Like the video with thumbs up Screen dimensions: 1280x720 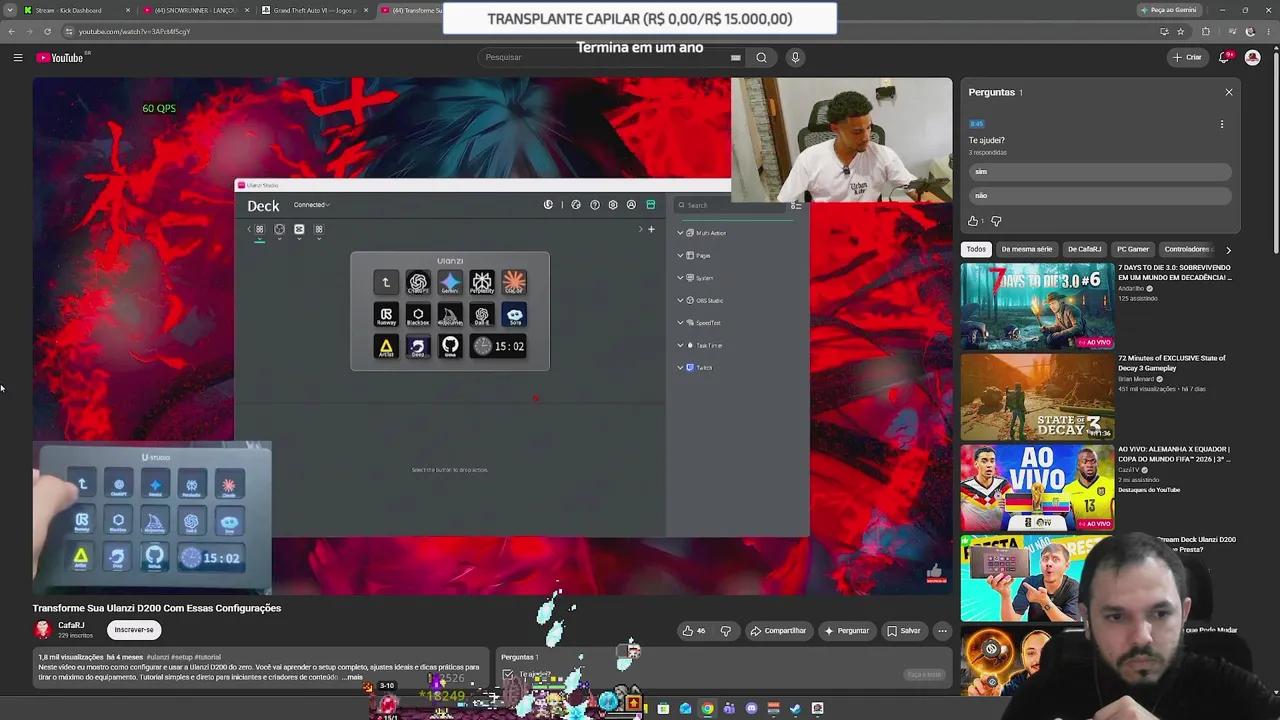click(x=693, y=631)
